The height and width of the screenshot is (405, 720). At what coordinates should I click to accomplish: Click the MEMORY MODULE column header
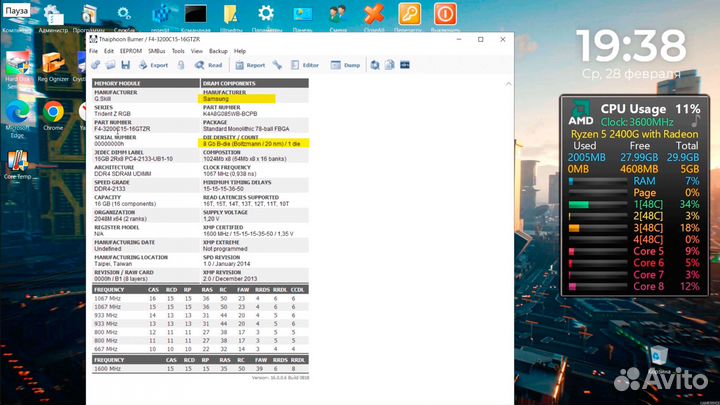click(146, 83)
